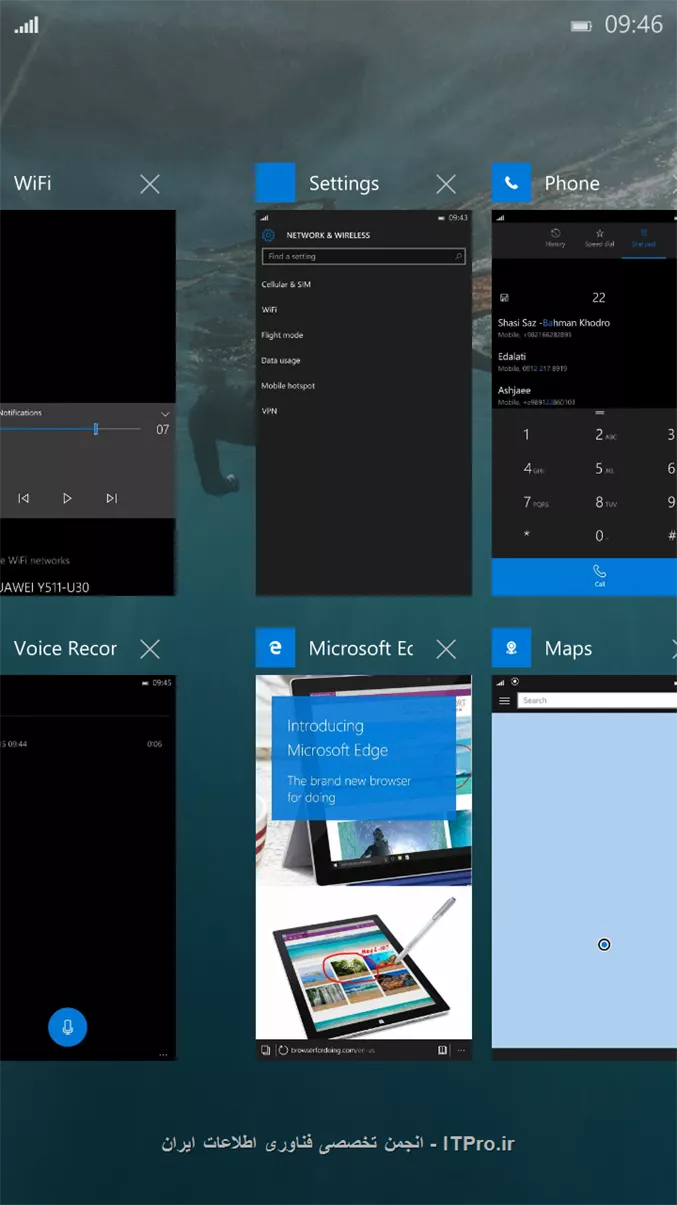Click the previous track button
Viewport: 677px width, 1205px height.
[x=24, y=498]
